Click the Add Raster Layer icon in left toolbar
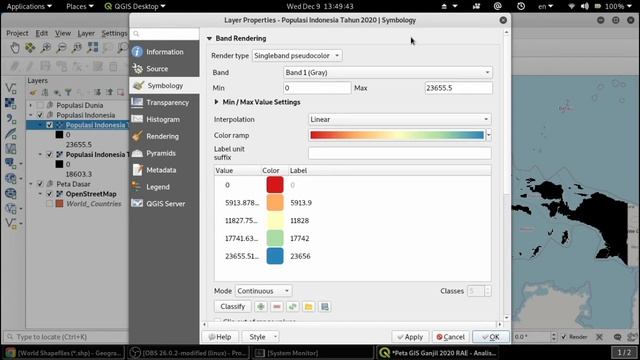The image size is (640, 360). tap(11, 103)
